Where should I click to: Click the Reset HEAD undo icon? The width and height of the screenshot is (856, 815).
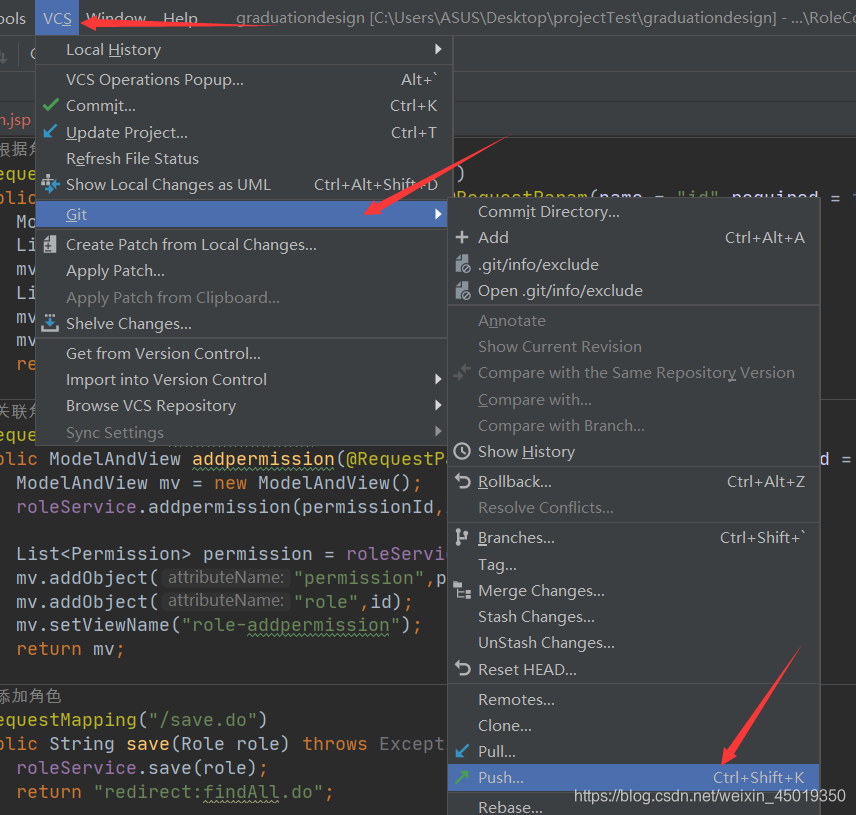tap(462, 669)
